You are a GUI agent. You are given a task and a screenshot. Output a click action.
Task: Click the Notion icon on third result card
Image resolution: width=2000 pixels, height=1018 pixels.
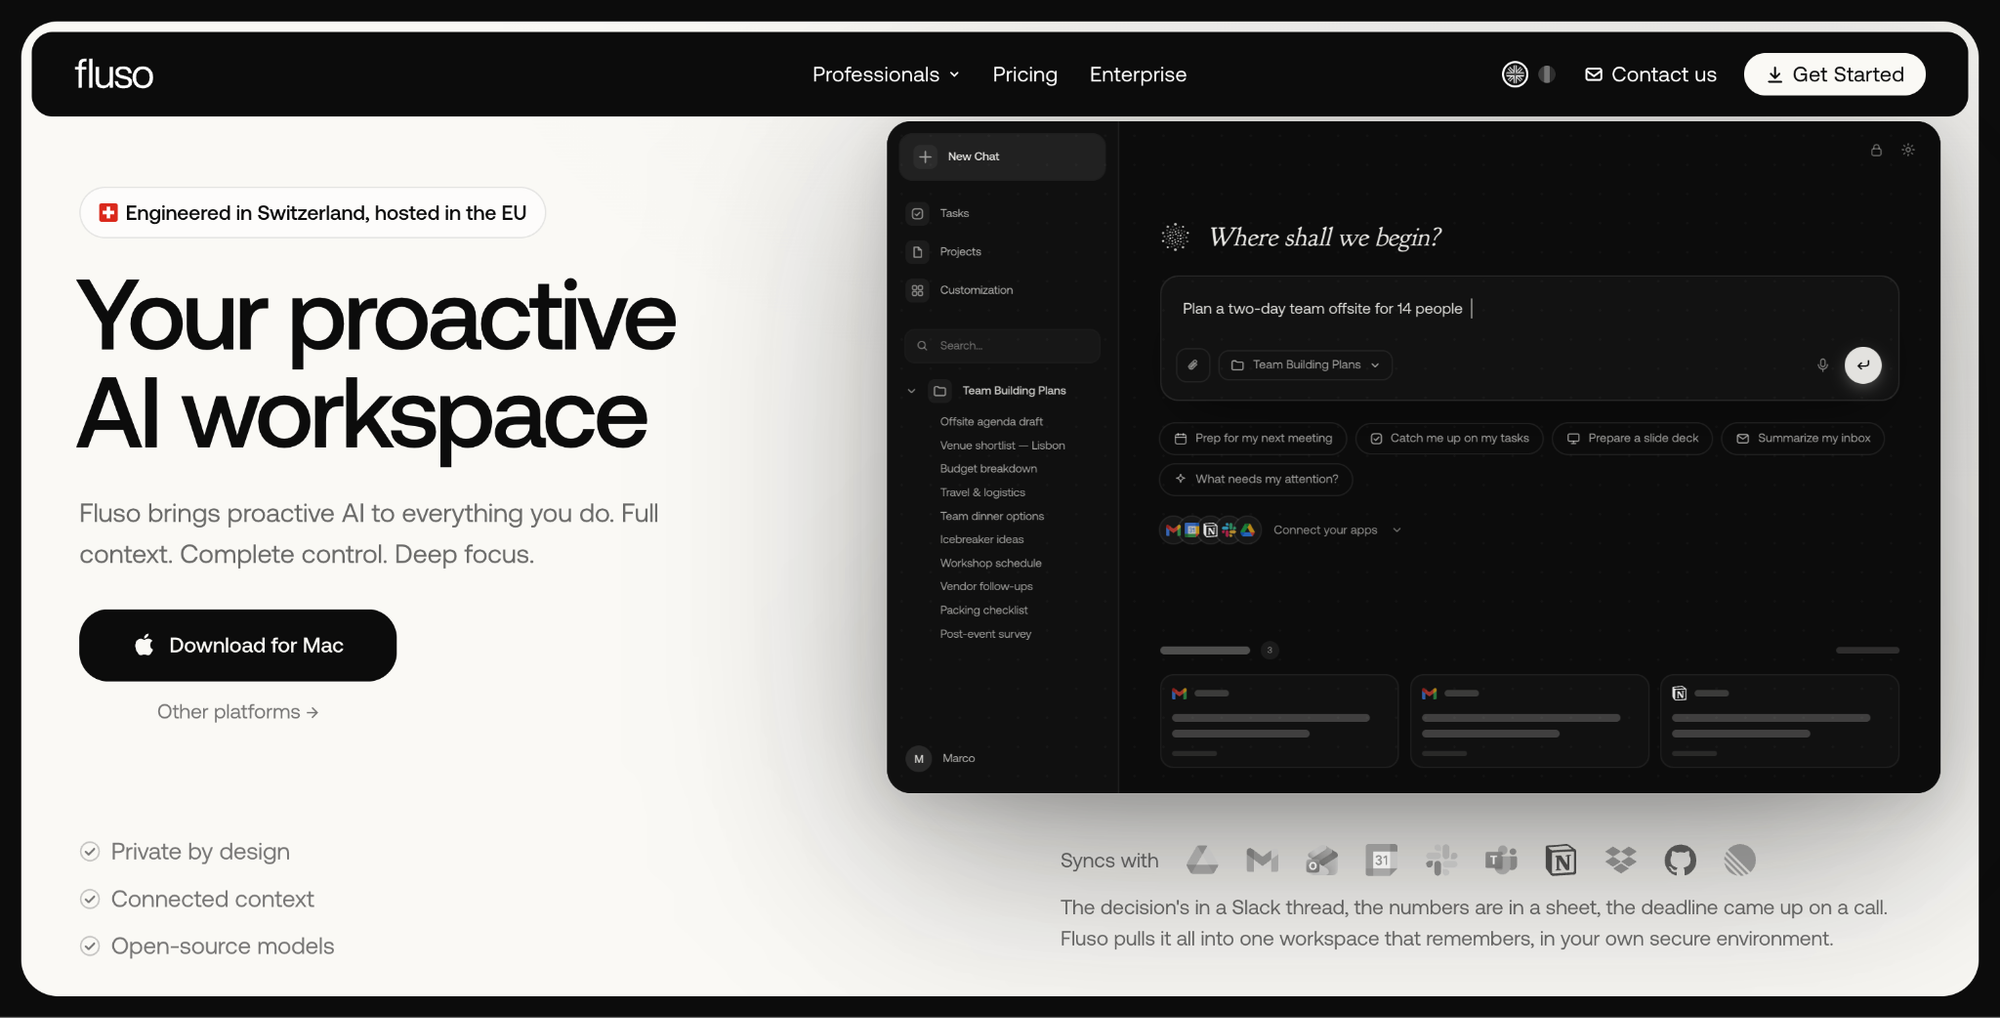point(1680,693)
